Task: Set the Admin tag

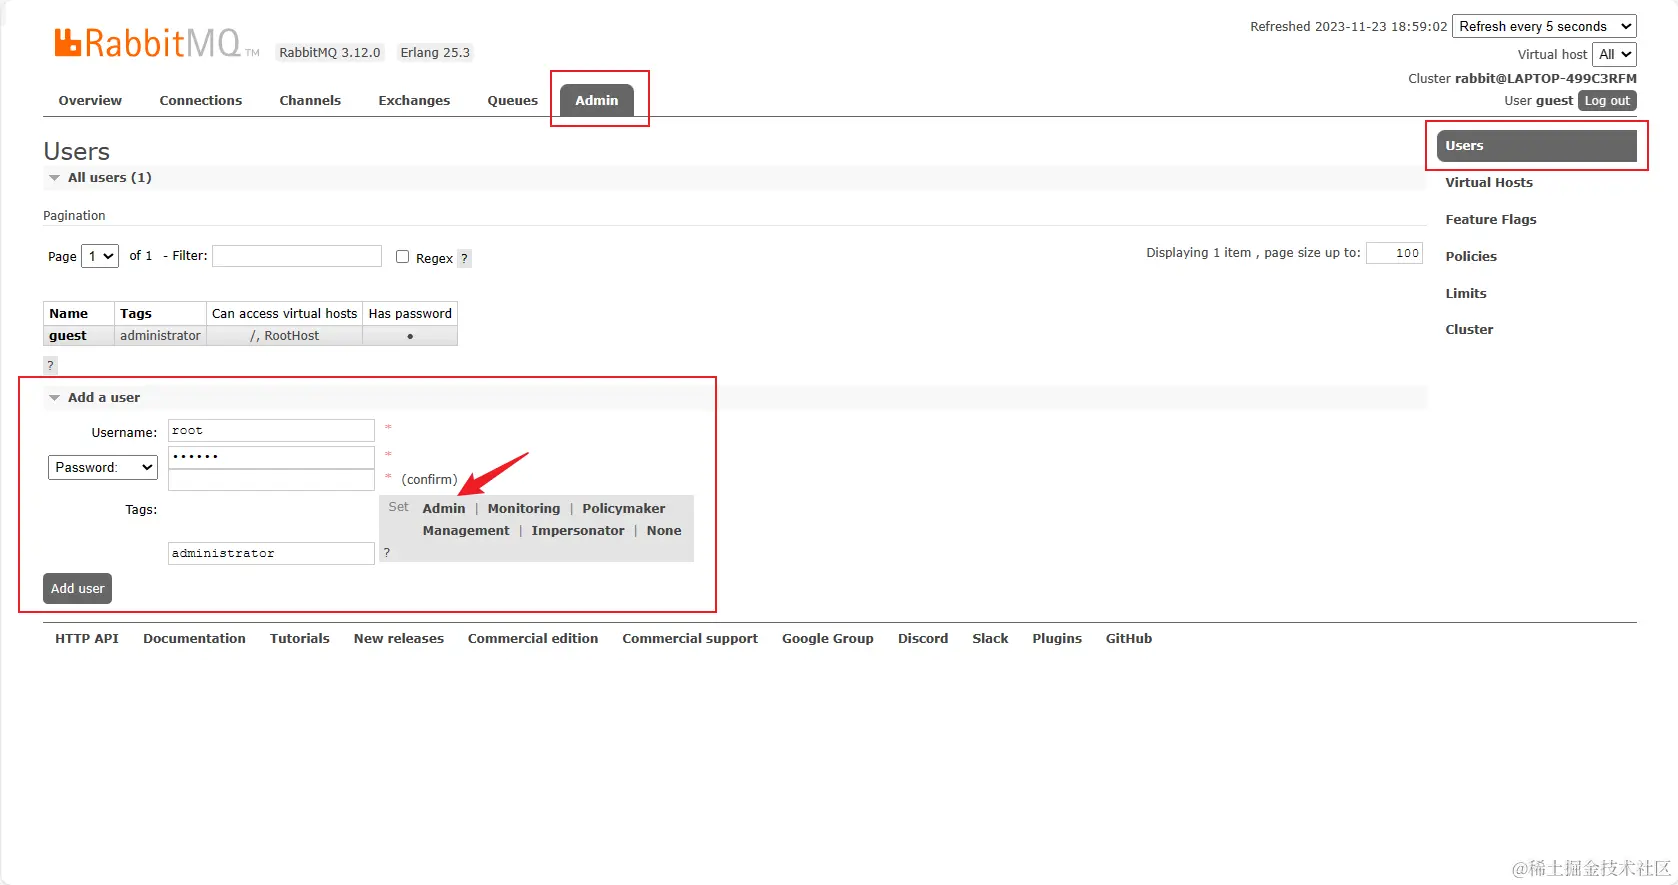Action: tap(444, 508)
